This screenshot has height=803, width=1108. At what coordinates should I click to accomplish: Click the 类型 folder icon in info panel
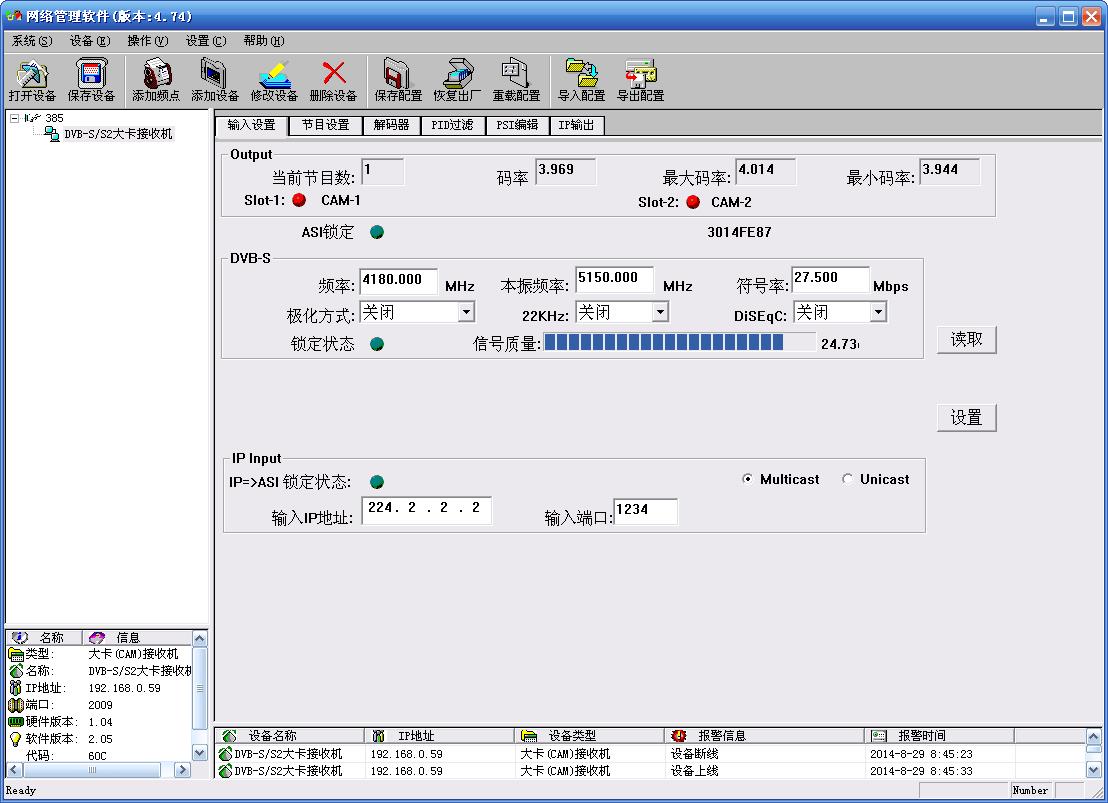coord(16,655)
